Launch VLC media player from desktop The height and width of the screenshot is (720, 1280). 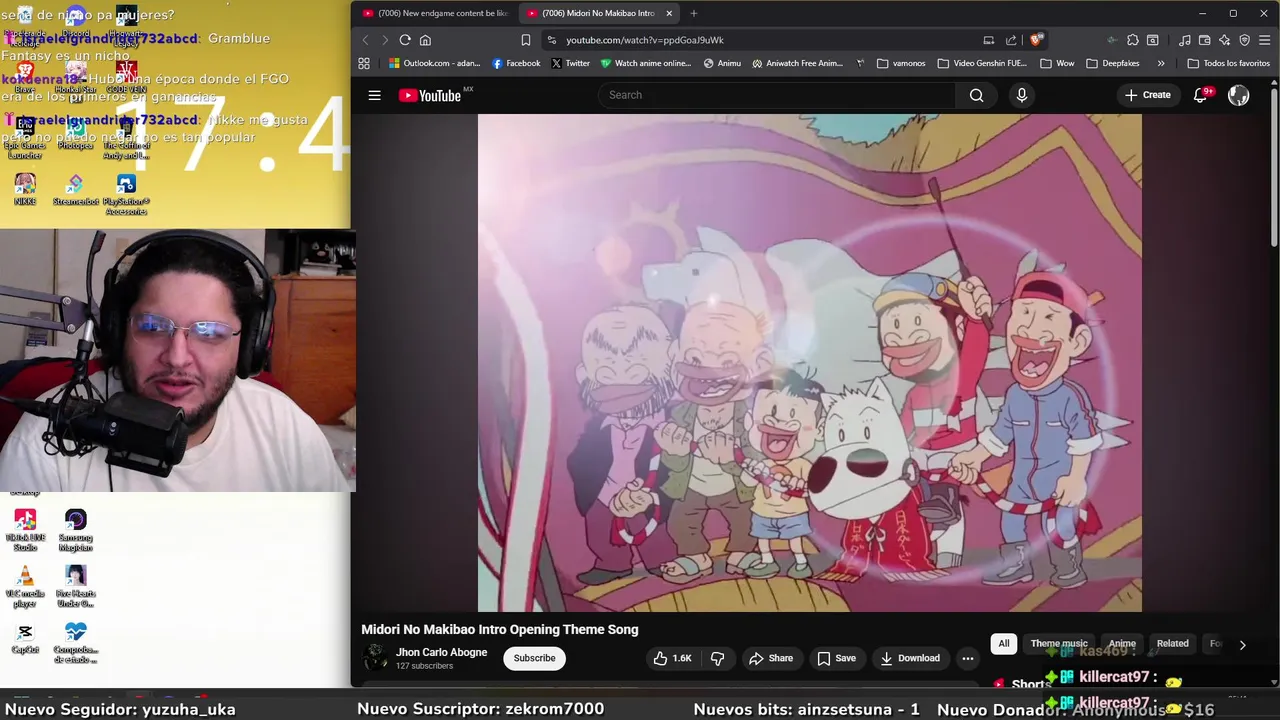(x=25, y=587)
